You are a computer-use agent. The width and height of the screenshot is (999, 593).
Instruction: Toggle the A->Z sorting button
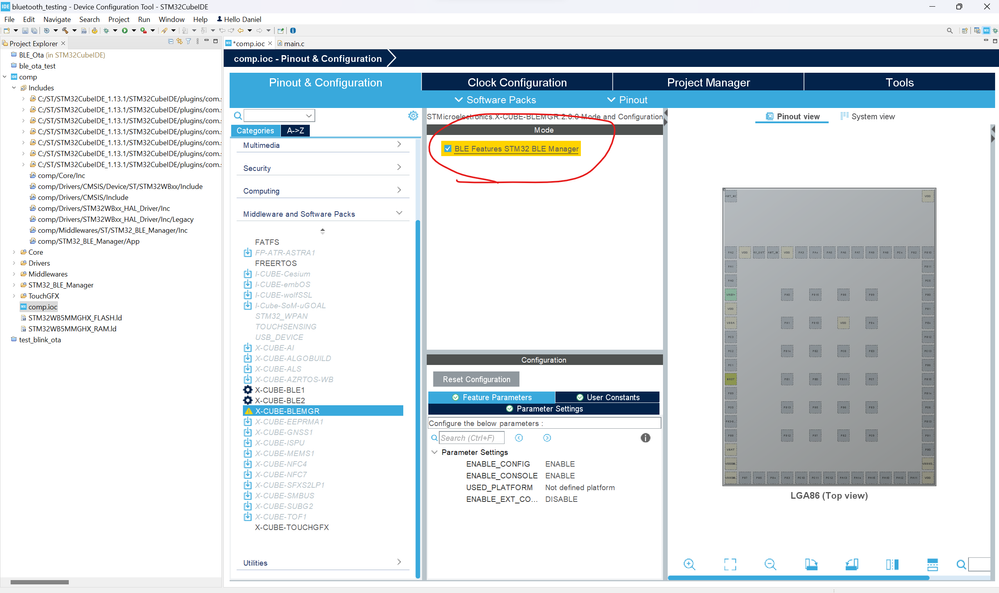295,131
